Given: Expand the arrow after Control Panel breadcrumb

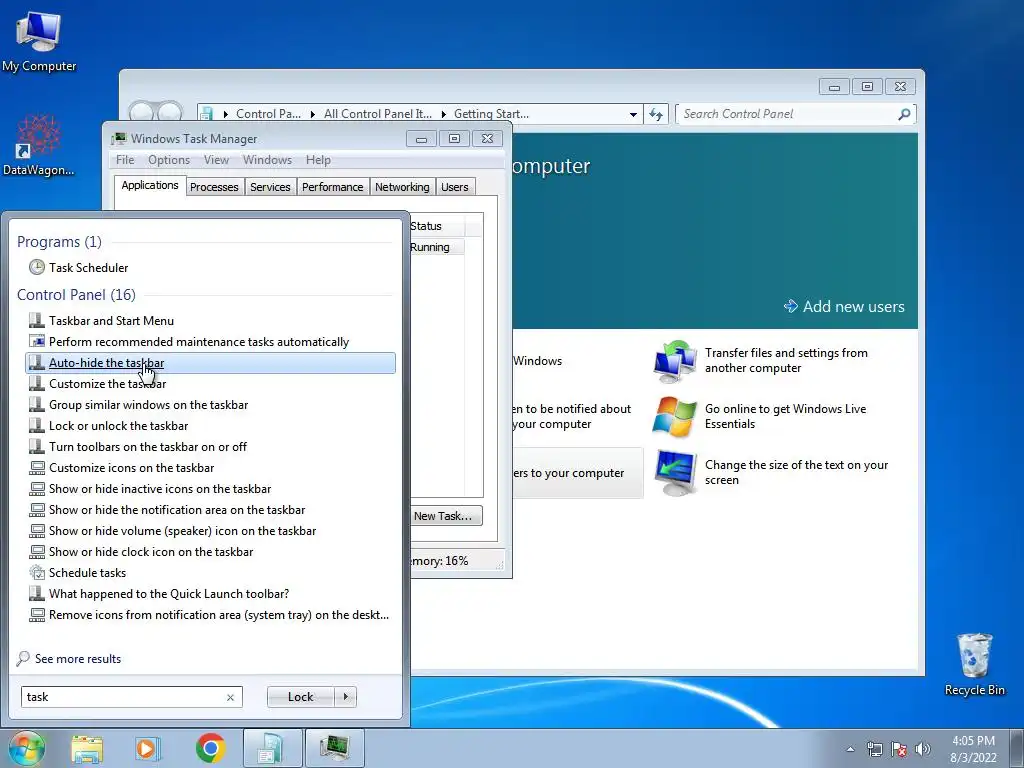Looking at the screenshot, I should pyautogui.click(x=312, y=114).
